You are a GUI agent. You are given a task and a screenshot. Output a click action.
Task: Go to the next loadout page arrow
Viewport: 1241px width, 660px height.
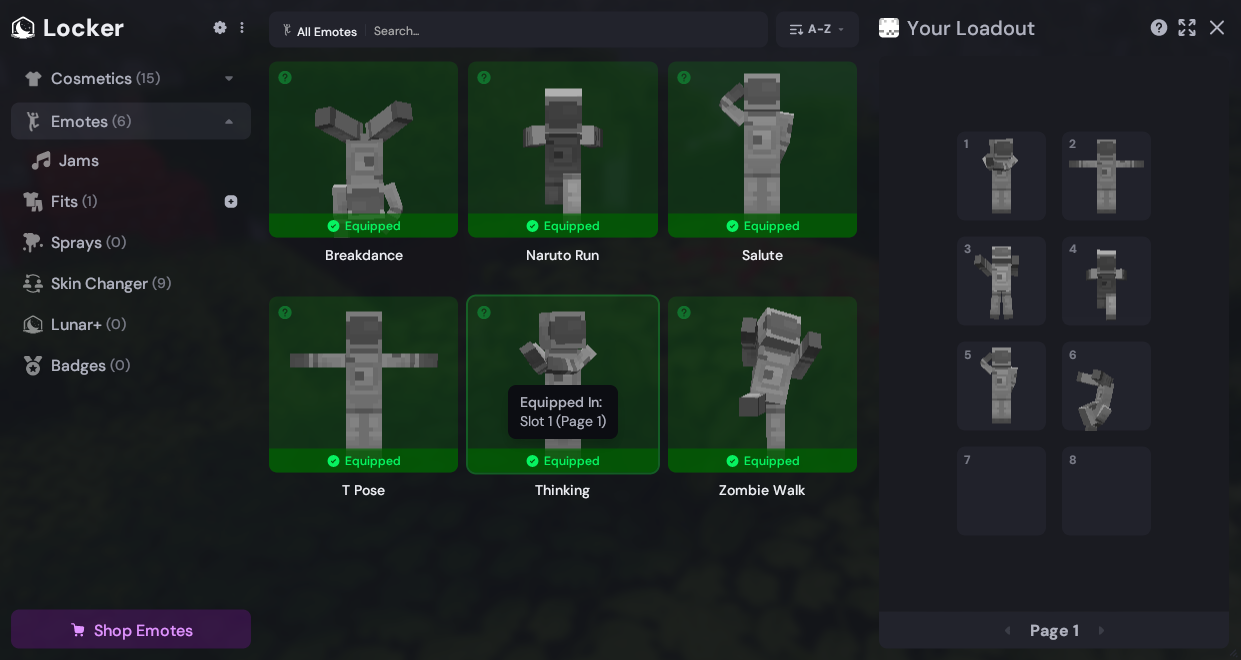[x=1102, y=631]
